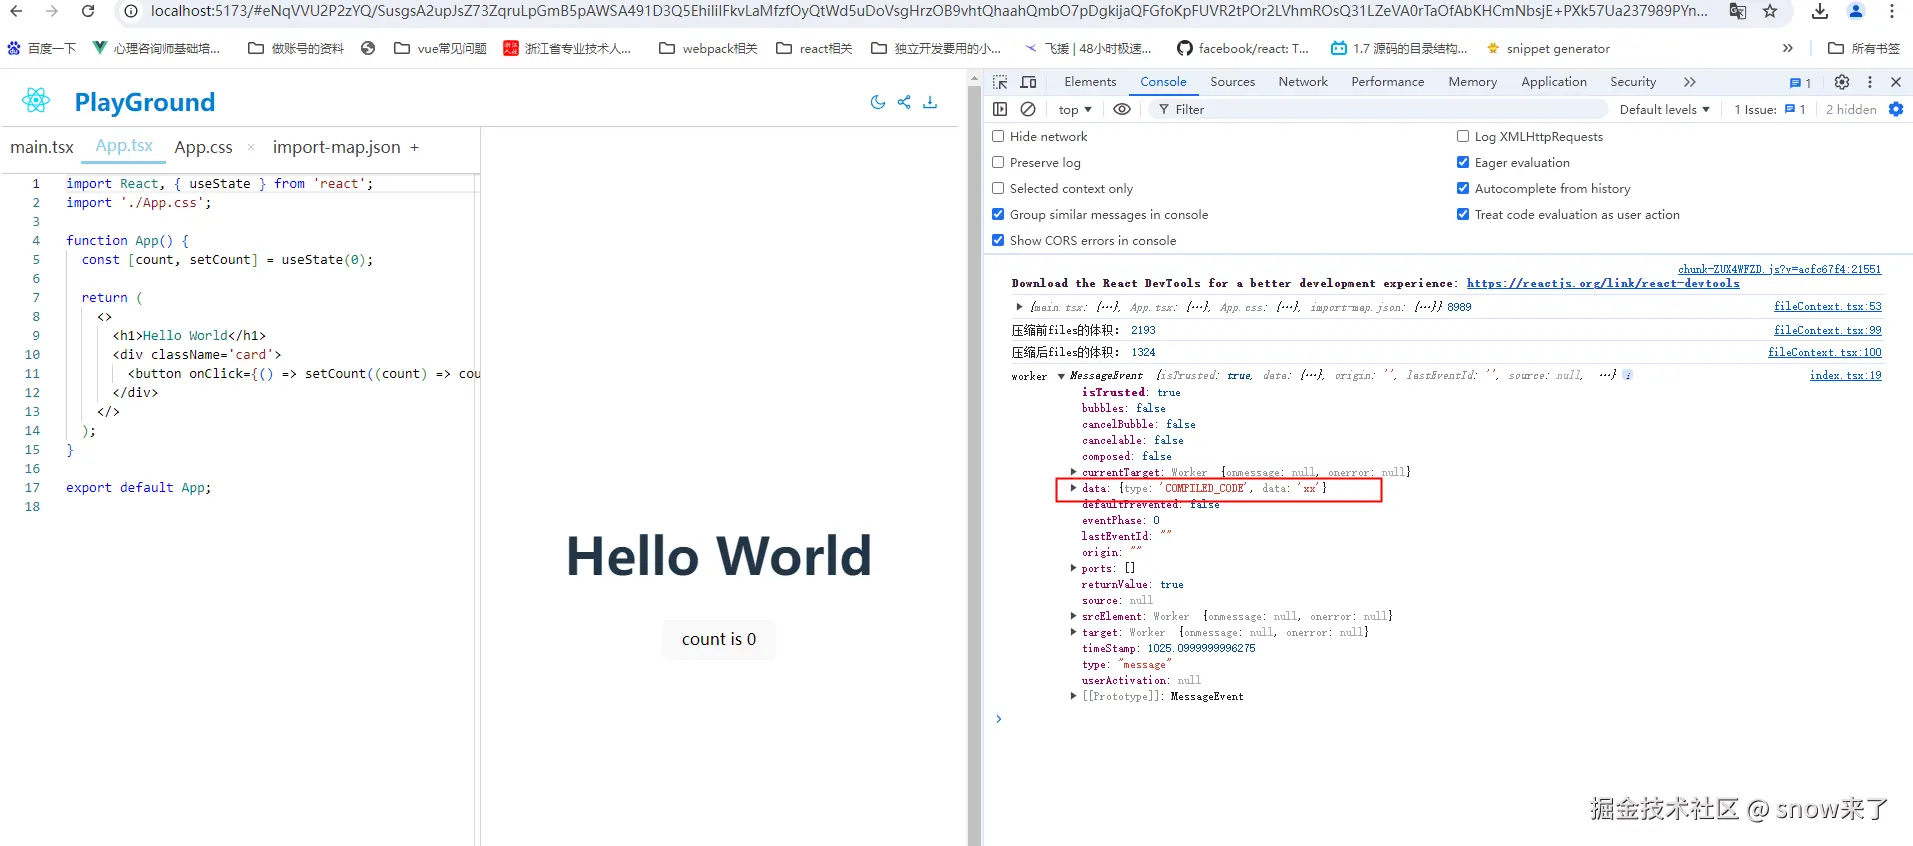Screen dimensions: 1913x846
Task: Create live expression with eye icon
Action: (x=1122, y=109)
